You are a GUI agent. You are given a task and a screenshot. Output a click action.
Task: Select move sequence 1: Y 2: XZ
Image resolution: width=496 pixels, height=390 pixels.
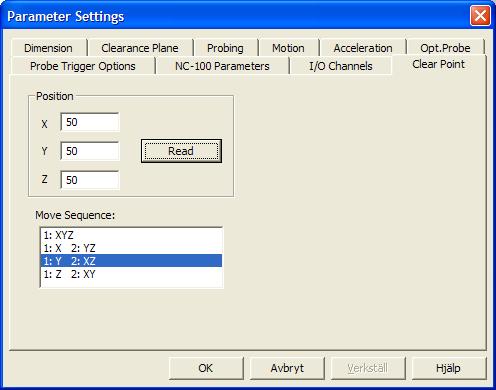coord(131,261)
